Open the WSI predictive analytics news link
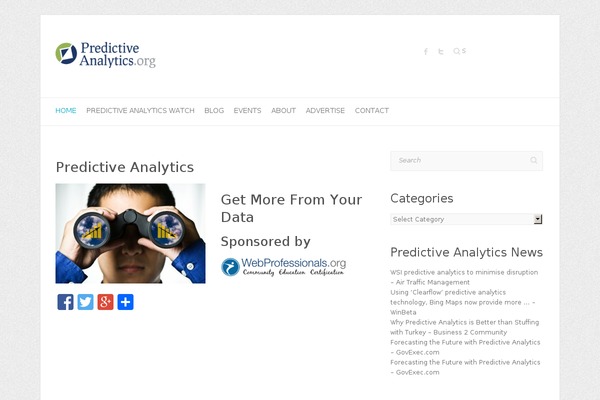Image resolution: width=600 pixels, height=400 pixels. tap(464, 277)
